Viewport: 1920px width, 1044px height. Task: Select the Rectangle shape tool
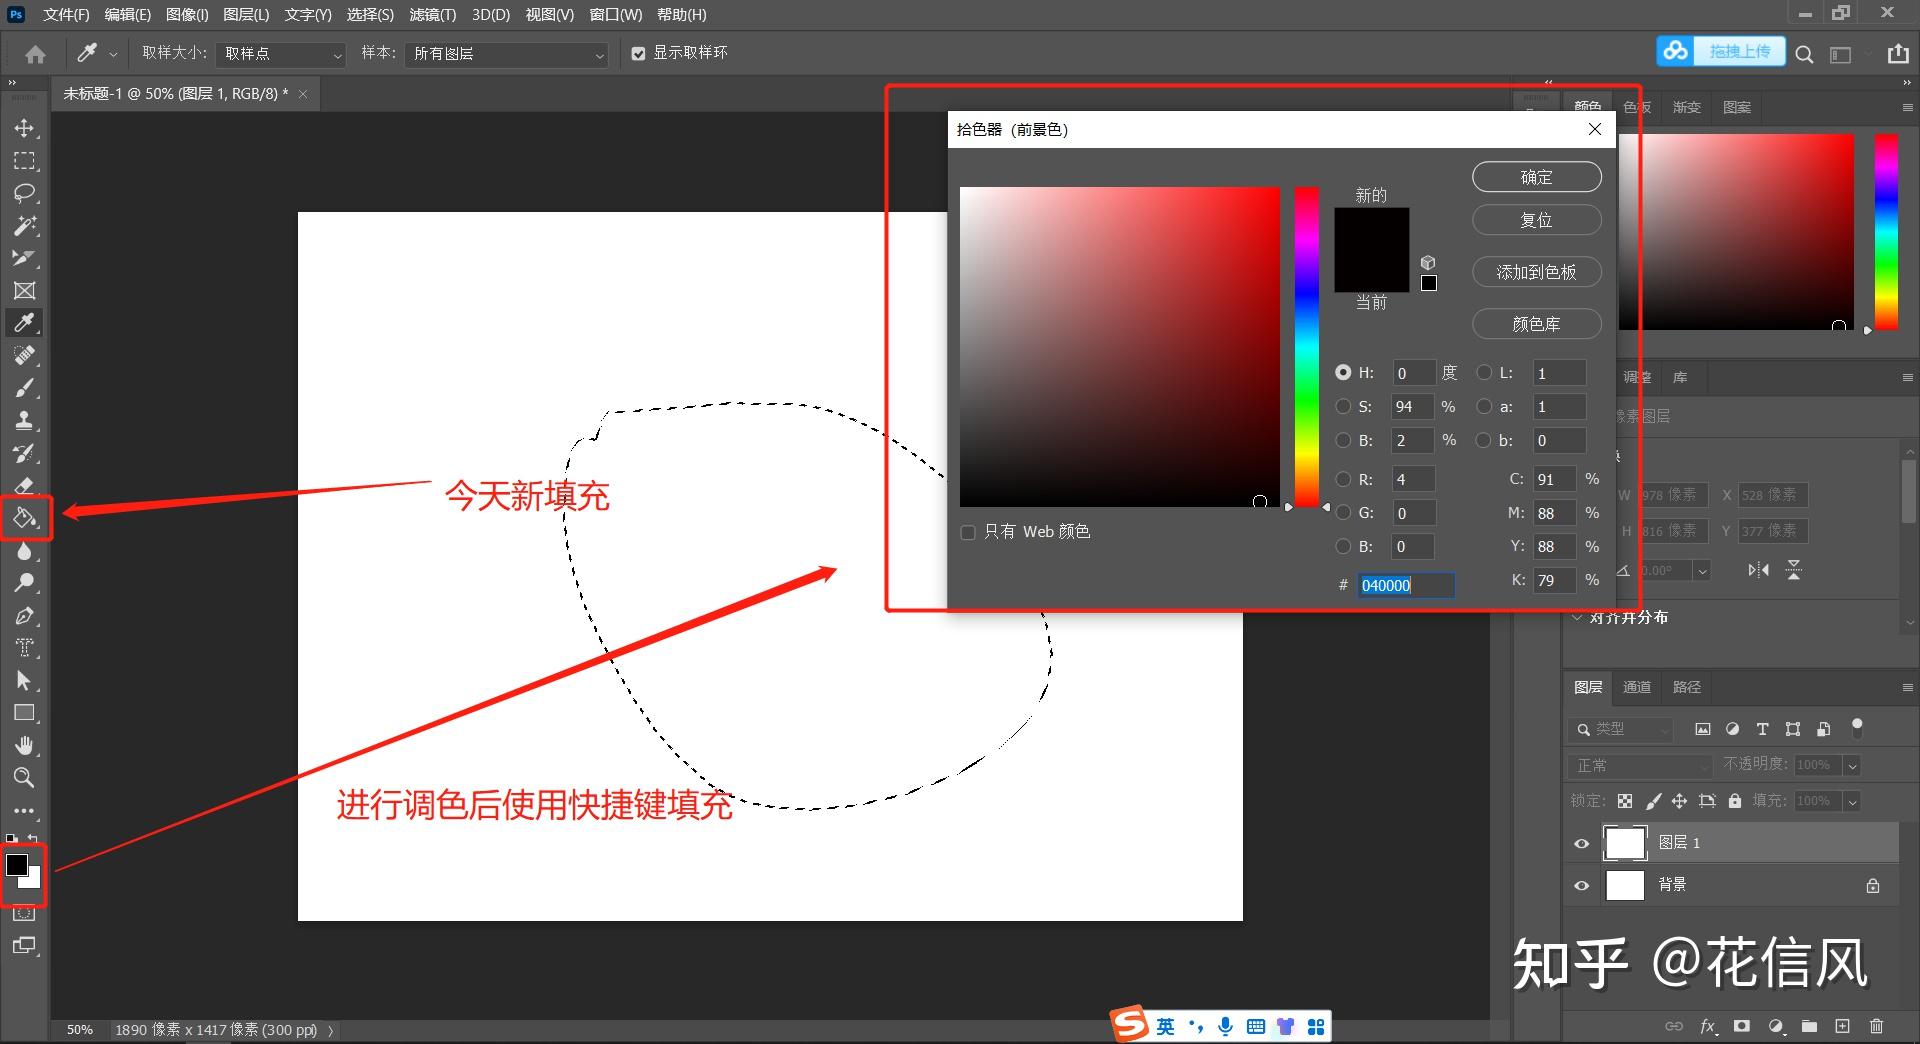pyautogui.click(x=24, y=713)
